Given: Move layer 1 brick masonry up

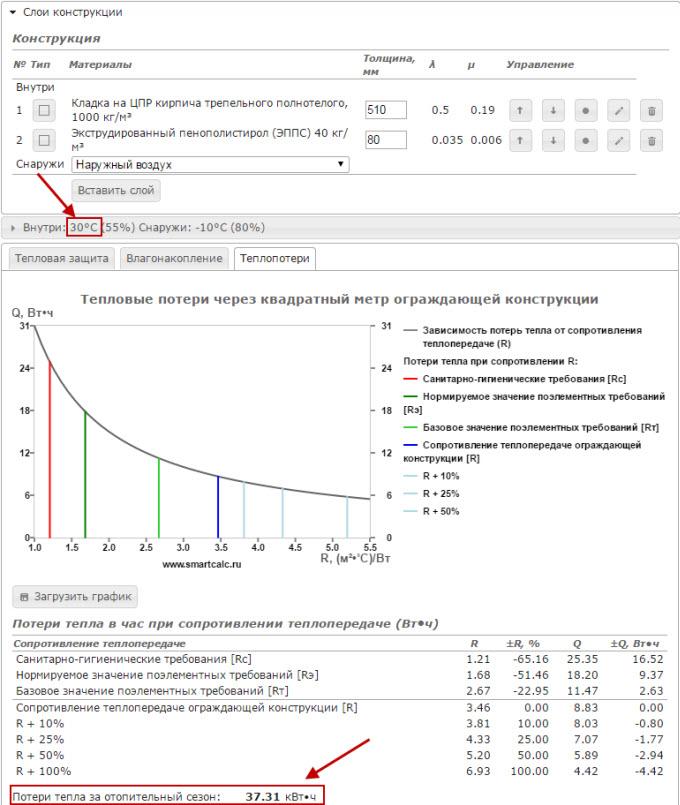Looking at the screenshot, I should pyautogui.click(x=520, y=110).
